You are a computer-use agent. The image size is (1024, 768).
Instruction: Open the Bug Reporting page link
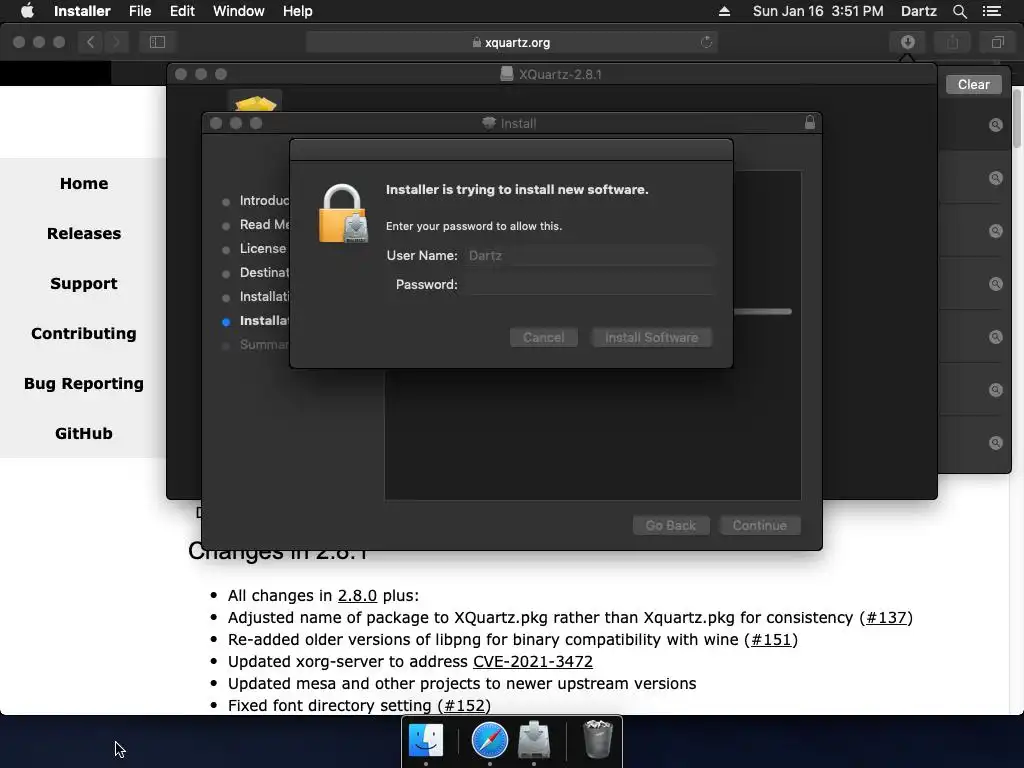84,383
